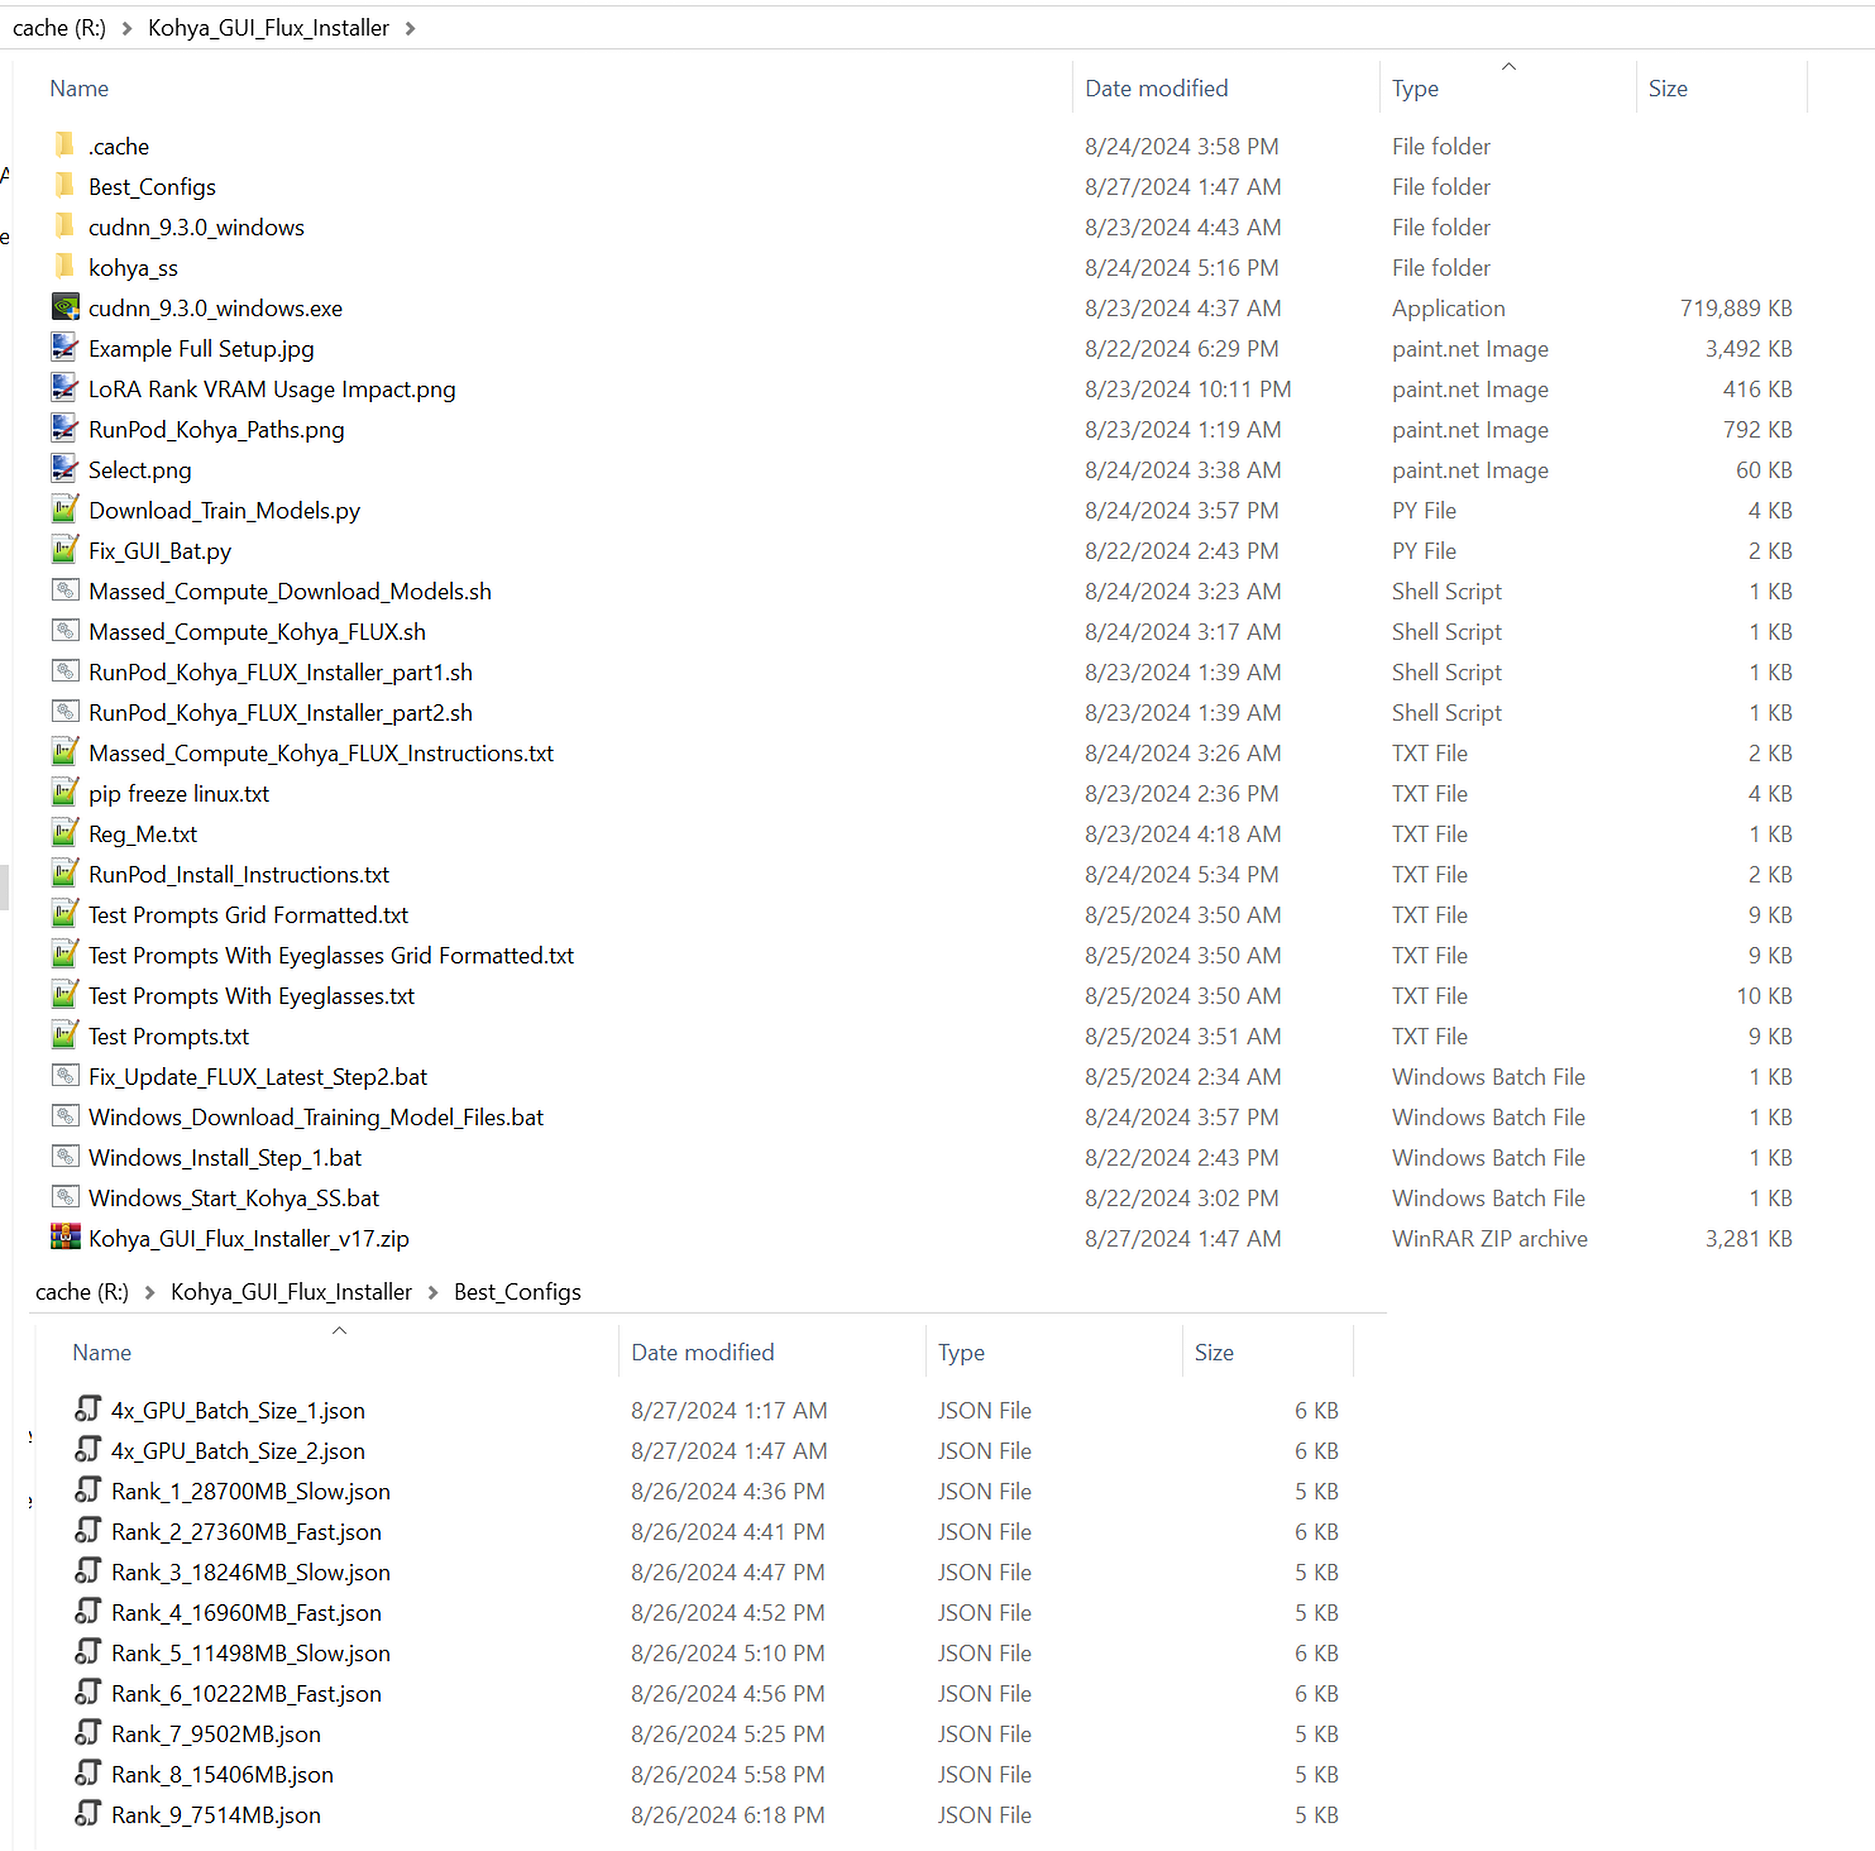Select Test Prompts With Eyeglasses.txt file name
Image resolution: width=1875 pixels, height=1851 pixels.
251,996
